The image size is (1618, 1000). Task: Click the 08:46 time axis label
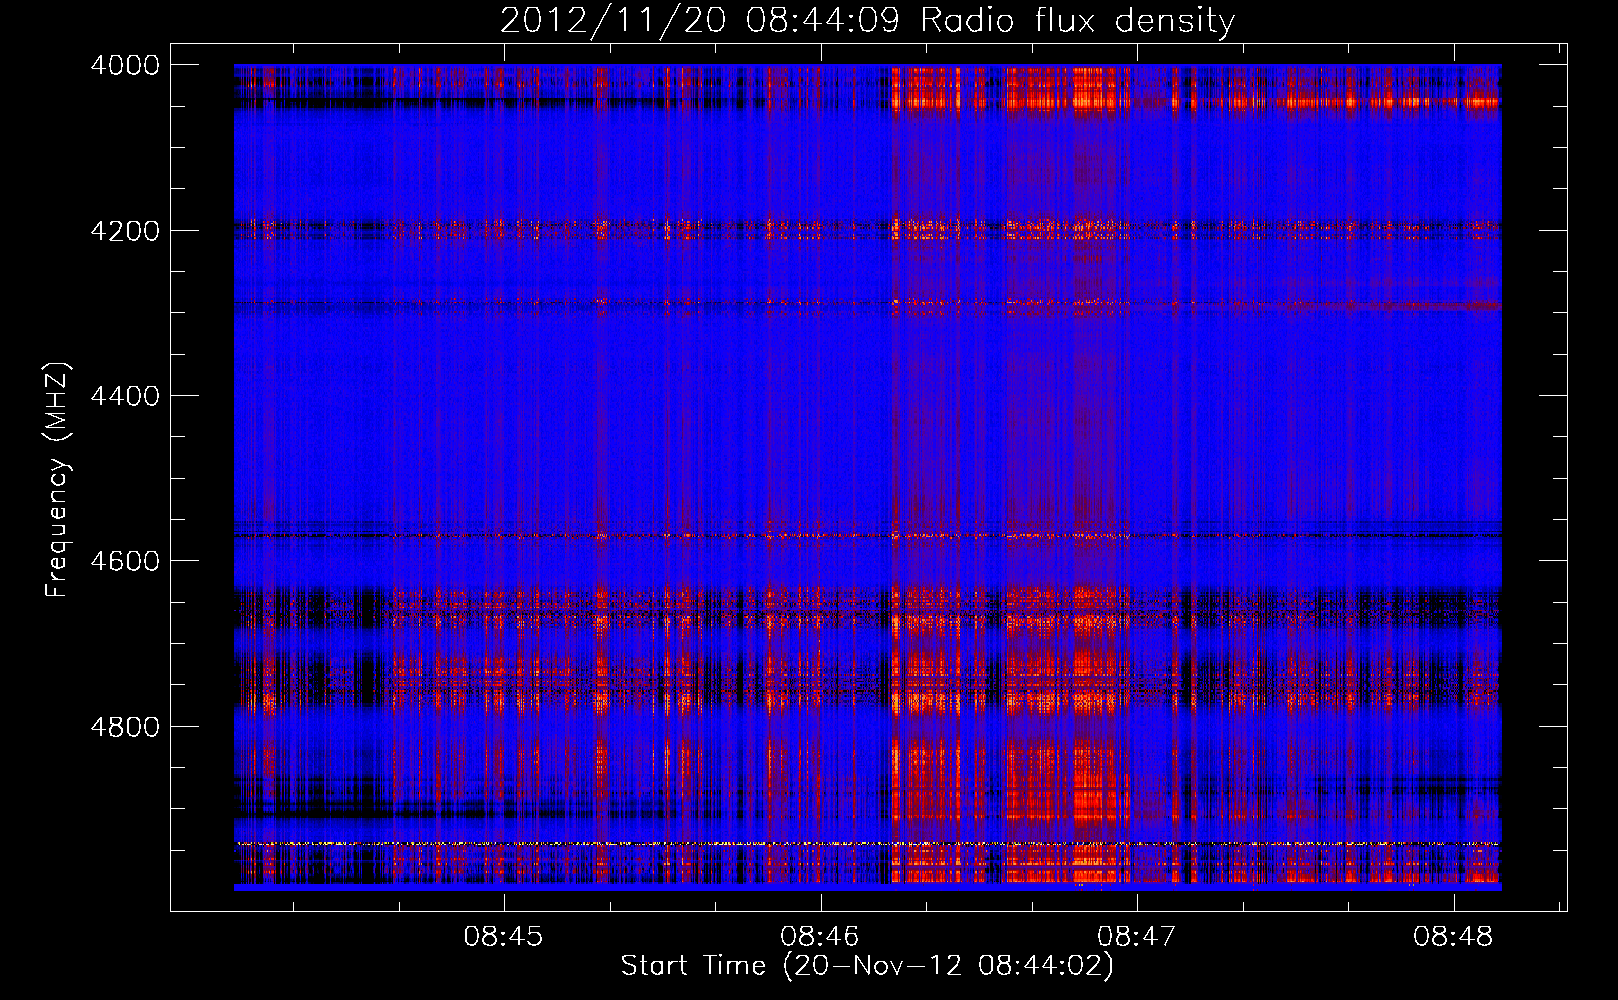820,937
